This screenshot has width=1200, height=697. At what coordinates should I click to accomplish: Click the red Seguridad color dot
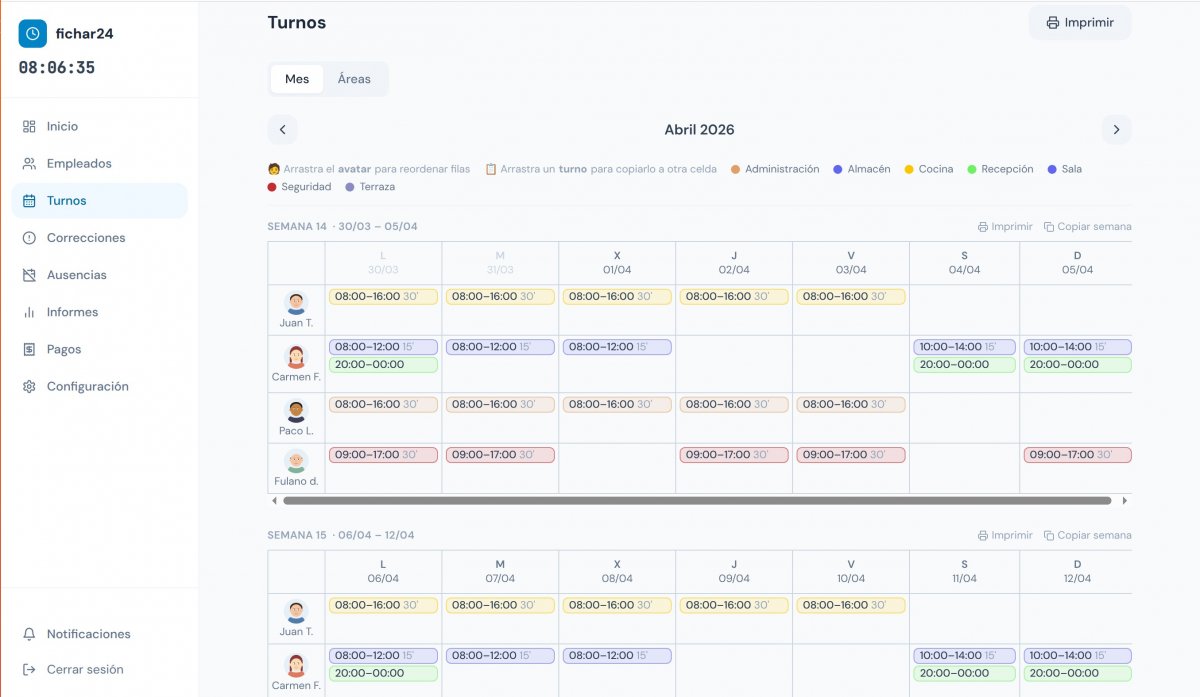click(272, 187)
